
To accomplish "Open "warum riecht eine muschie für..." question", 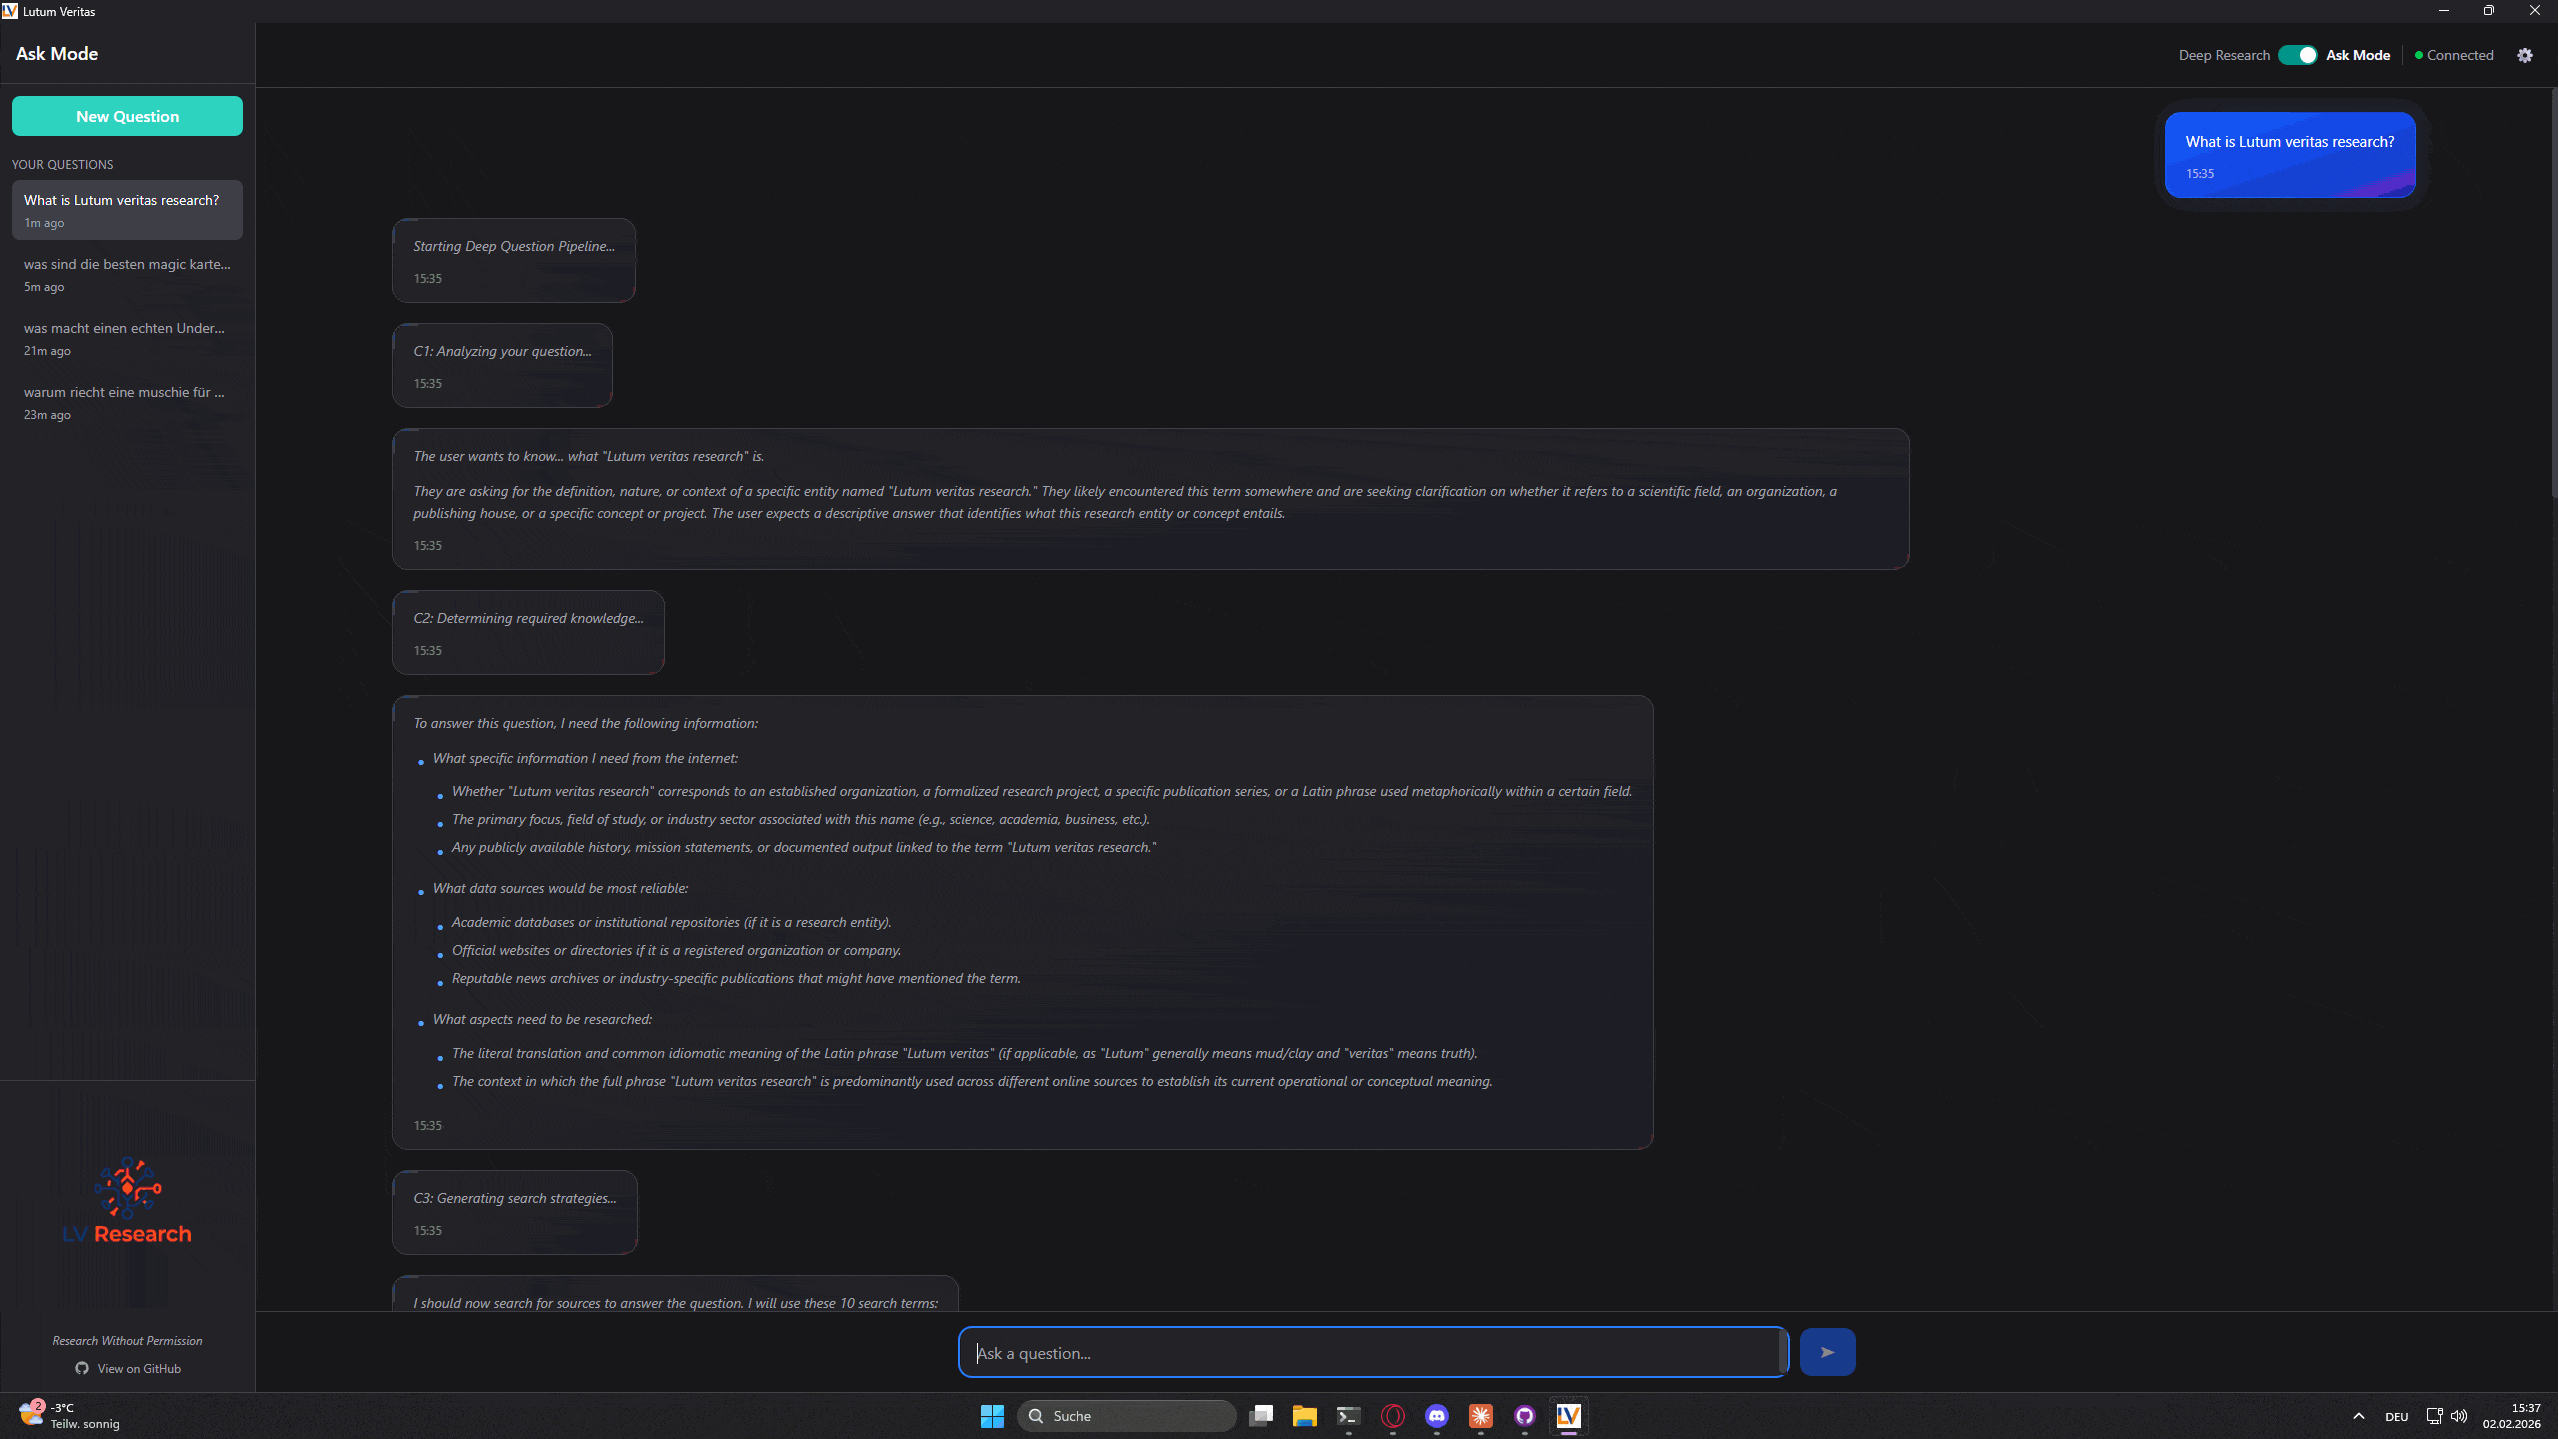I will pyautogui.click(x=127, y=401).
